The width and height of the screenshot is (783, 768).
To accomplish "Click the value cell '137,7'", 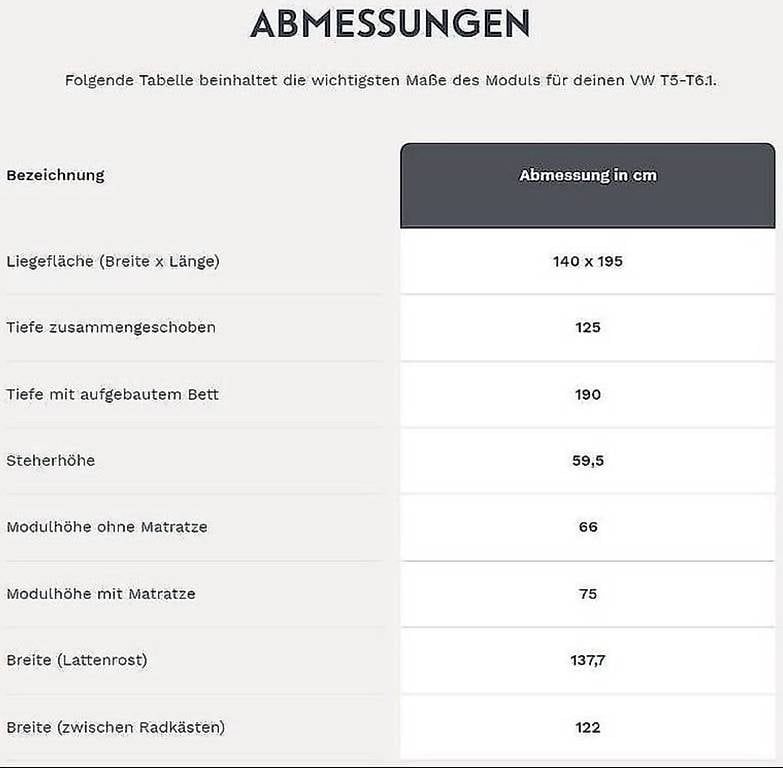I will point(588,660).
